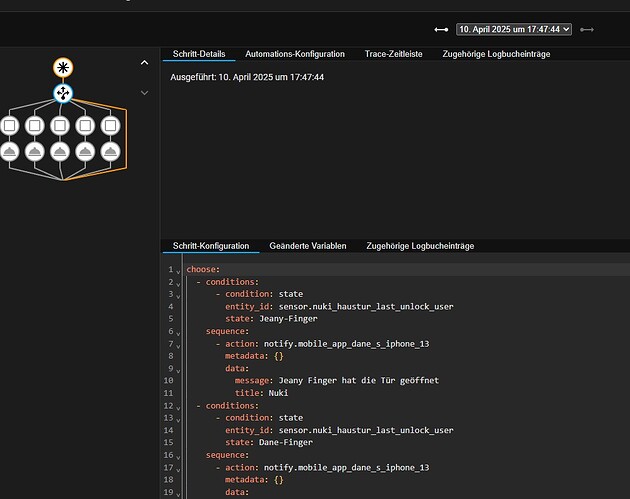630x499 pixels.
Task: Click 'metadata: {}' on line 18
Action: [x=254, y=480]
